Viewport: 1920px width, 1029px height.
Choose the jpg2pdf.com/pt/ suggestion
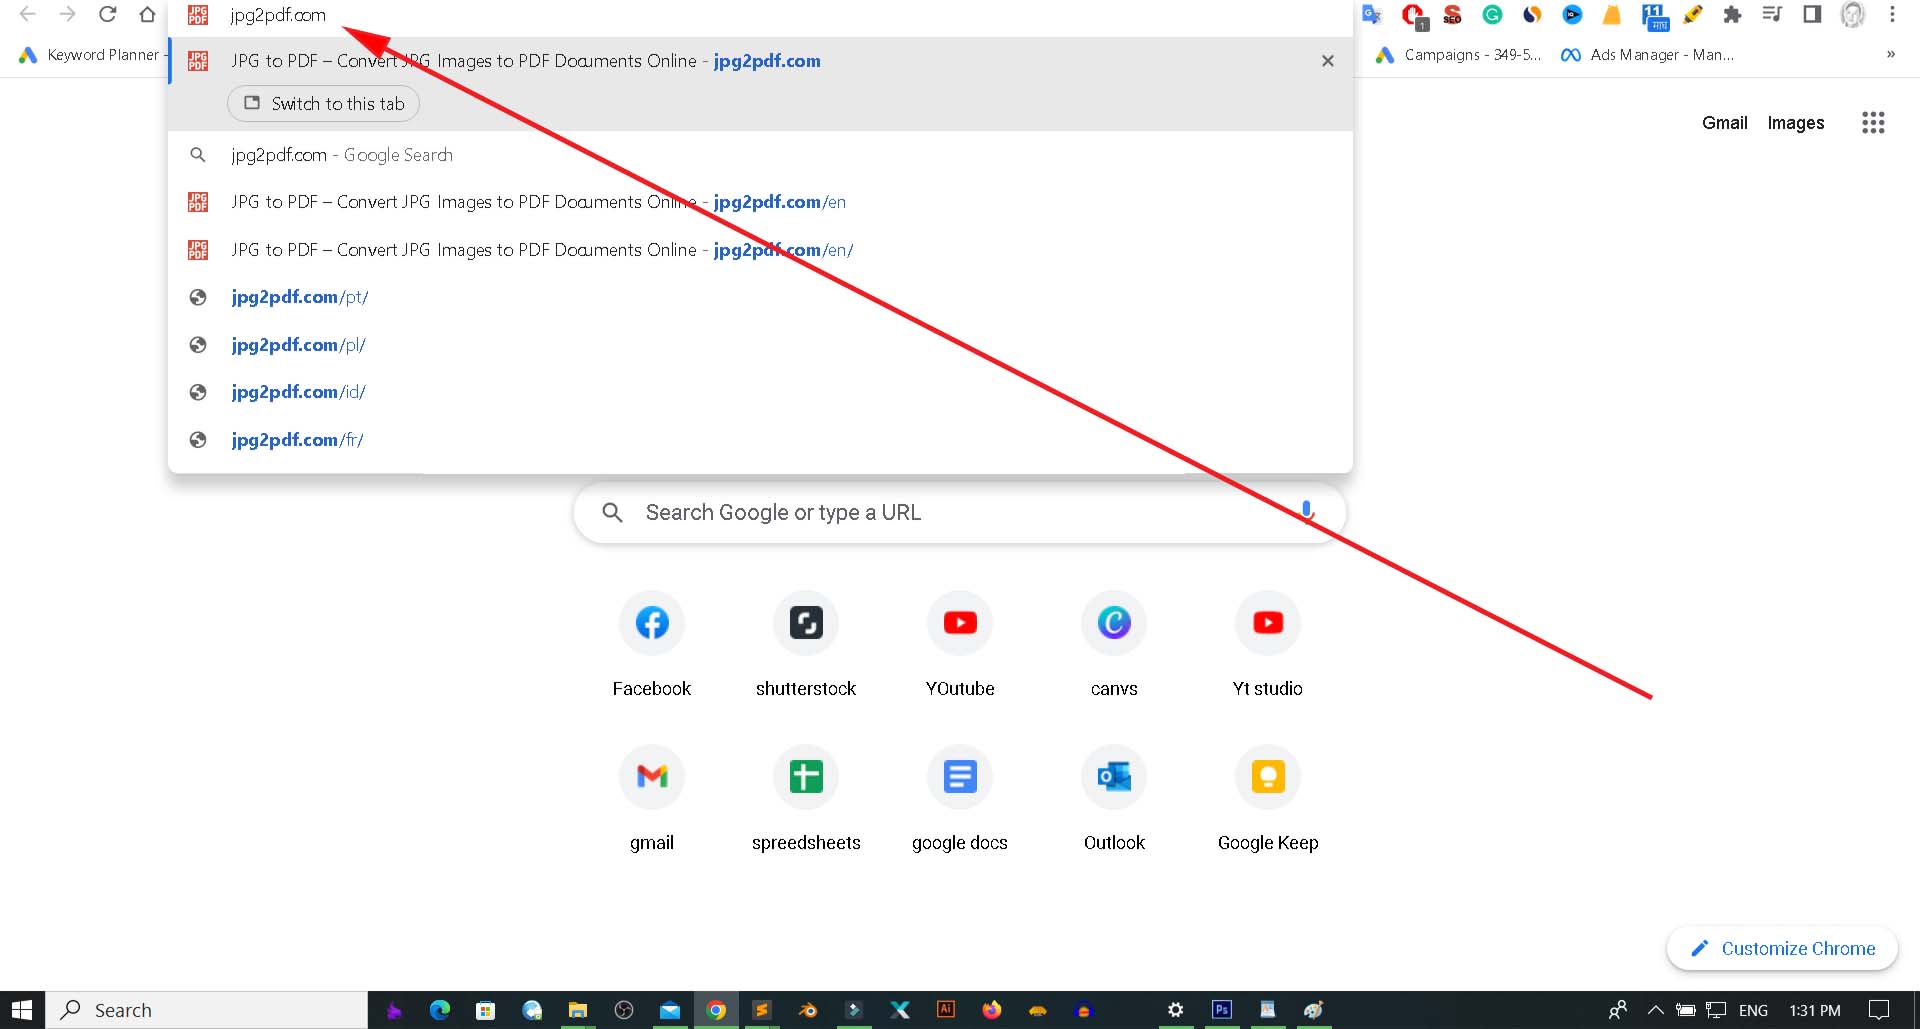coord(760,297)
